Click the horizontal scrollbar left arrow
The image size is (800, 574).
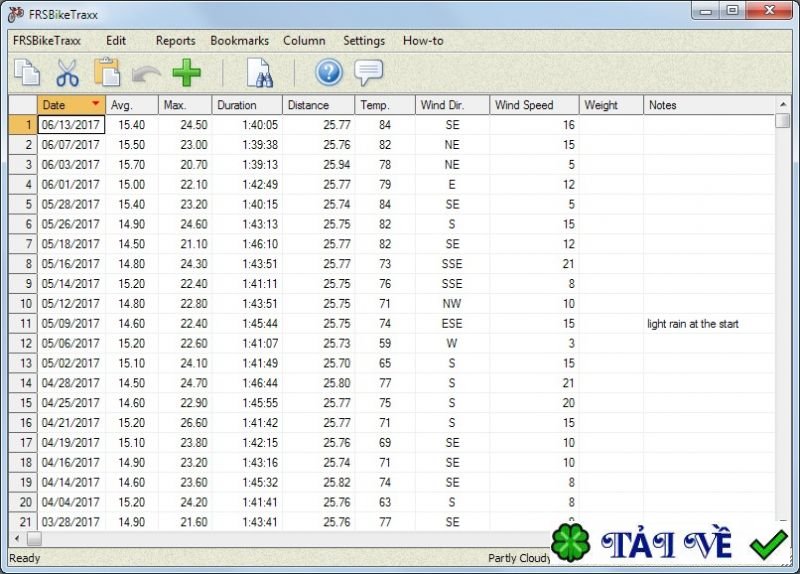pos(17,538)
